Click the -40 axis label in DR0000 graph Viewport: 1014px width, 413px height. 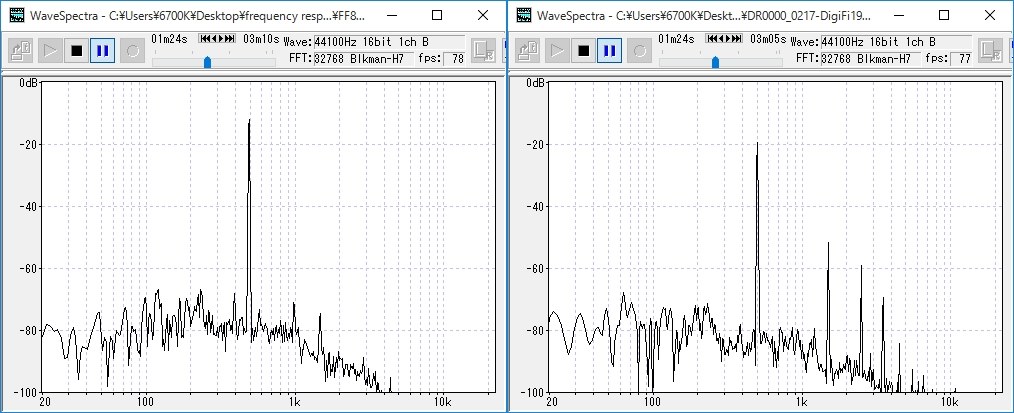[x=537, y=207]
